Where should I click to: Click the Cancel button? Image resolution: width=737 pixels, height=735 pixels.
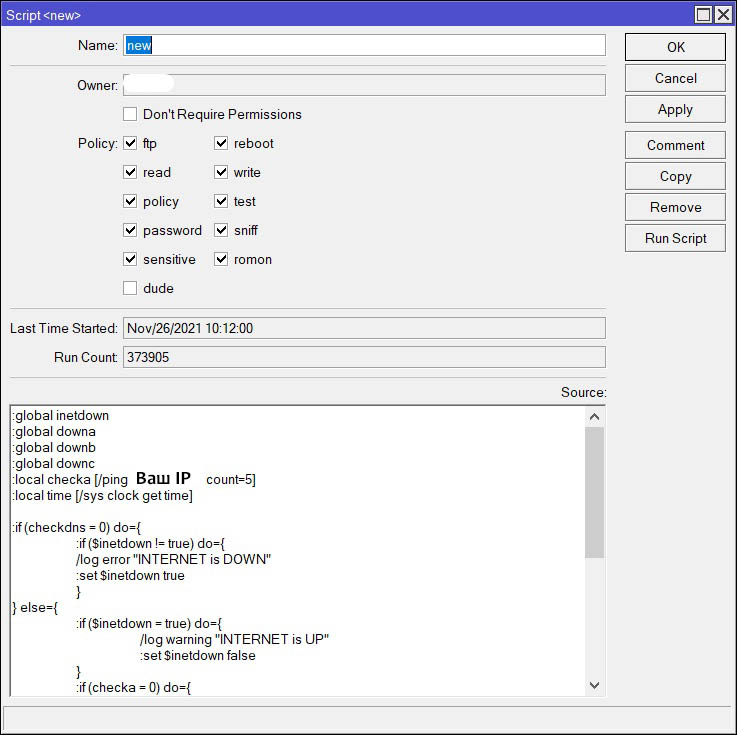point(675,78)
